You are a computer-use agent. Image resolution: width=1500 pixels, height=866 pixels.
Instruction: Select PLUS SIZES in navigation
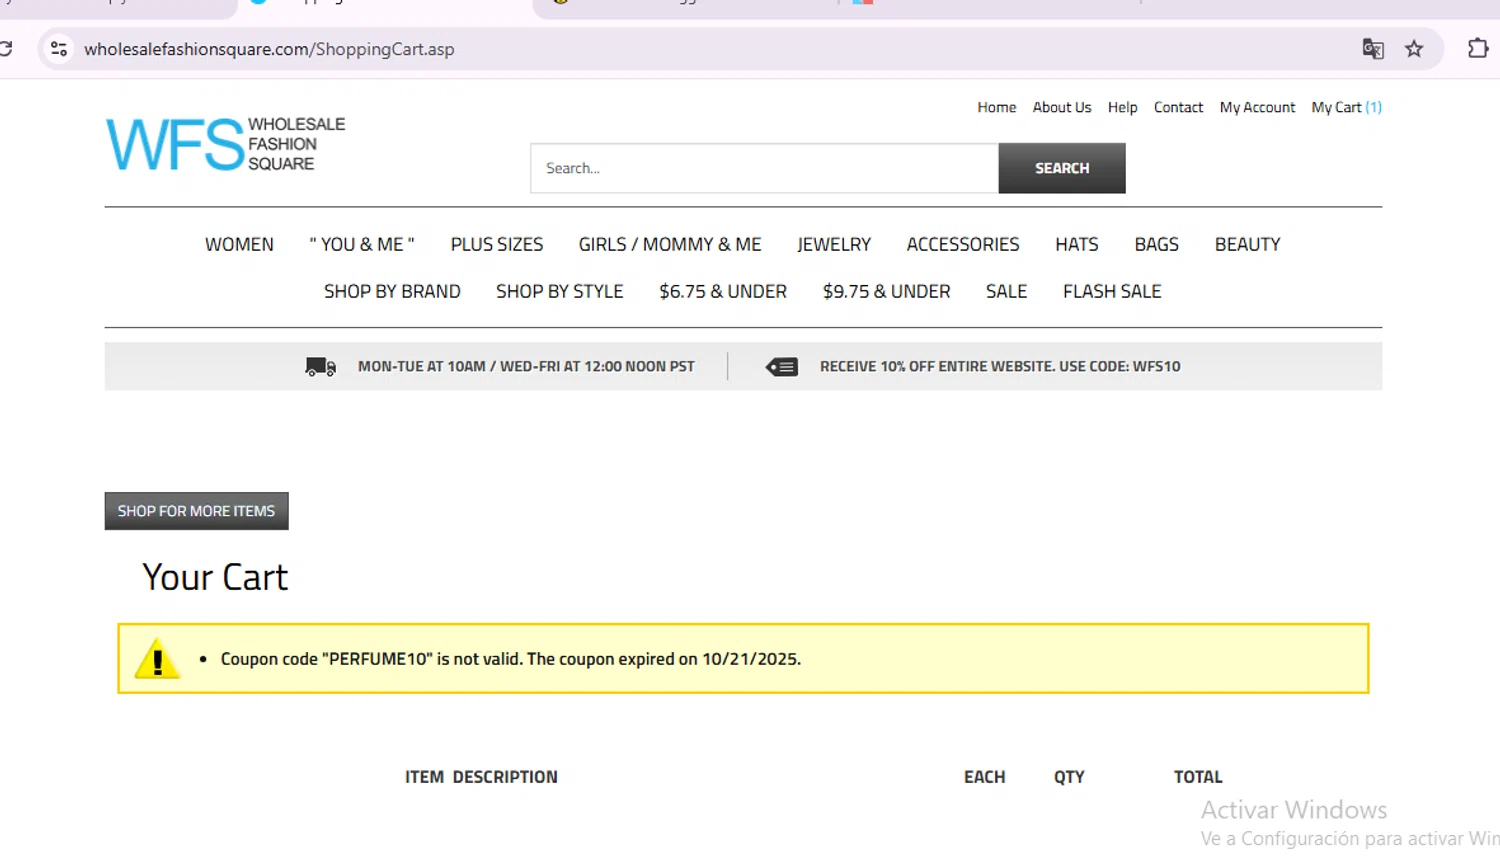coord(497,244)
